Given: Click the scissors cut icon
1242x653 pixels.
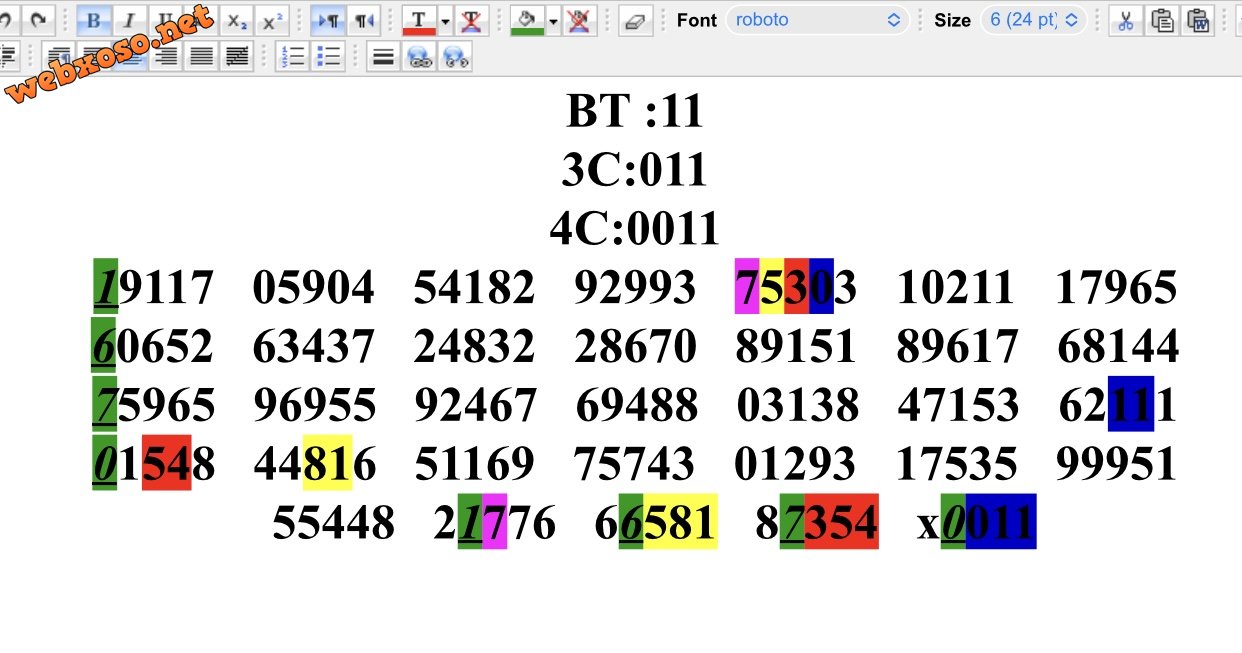Looking at the screenshot, I should tap(1125, 20).
